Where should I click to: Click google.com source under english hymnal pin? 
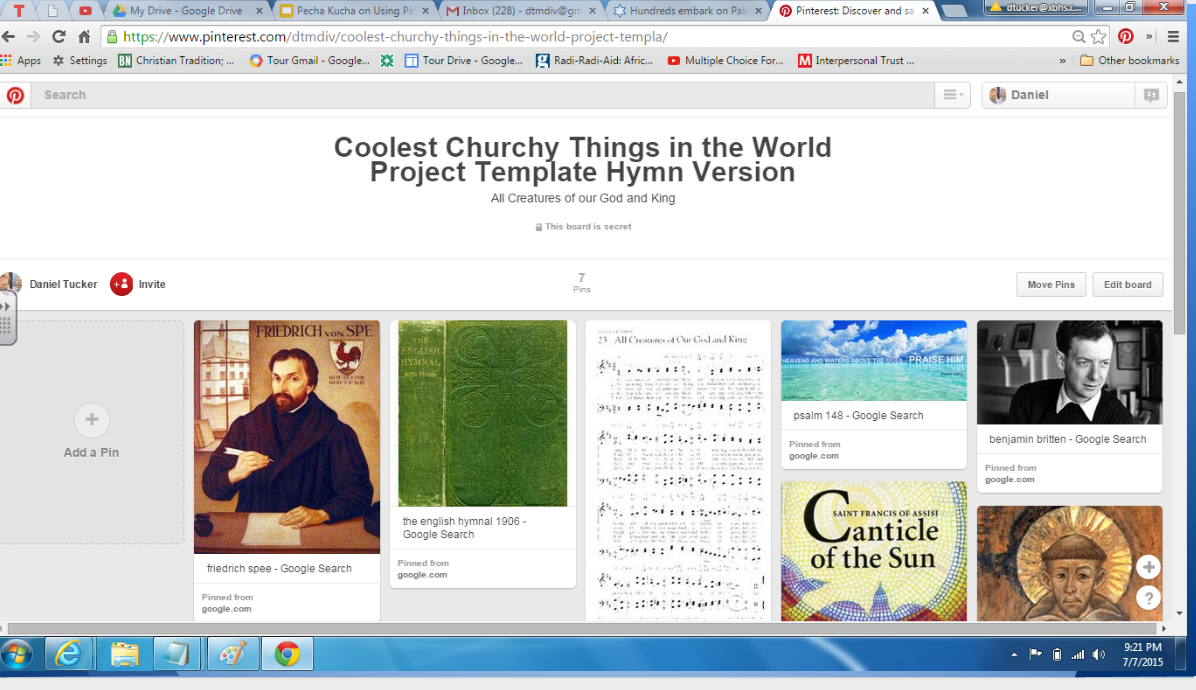(422, 575)
